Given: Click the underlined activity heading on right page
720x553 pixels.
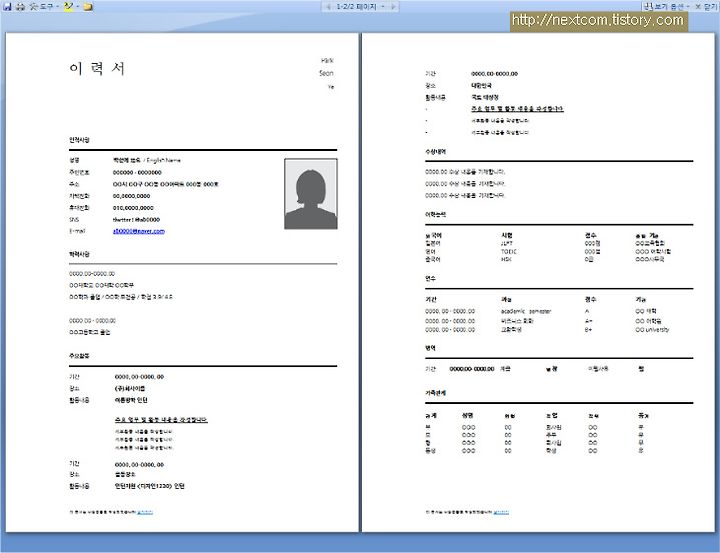Looking at the screenshot, I should click(x=518, y=109).
